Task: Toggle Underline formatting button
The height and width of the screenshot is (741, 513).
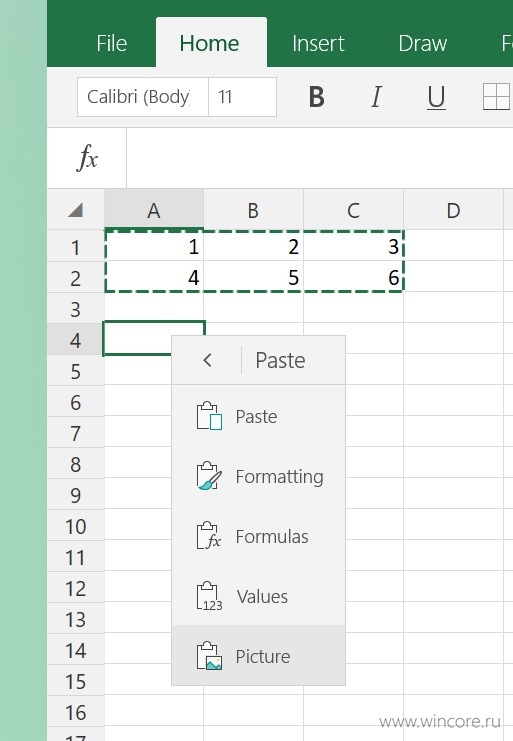Action: click(436, 97)
